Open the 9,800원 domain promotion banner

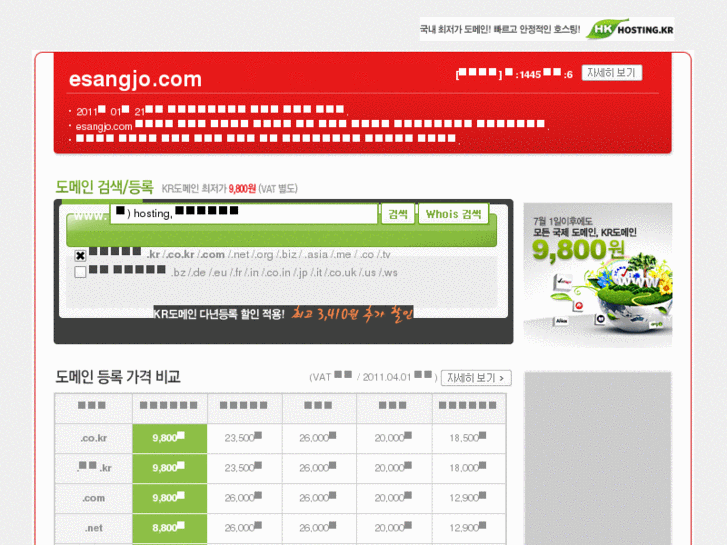point(598,275)
